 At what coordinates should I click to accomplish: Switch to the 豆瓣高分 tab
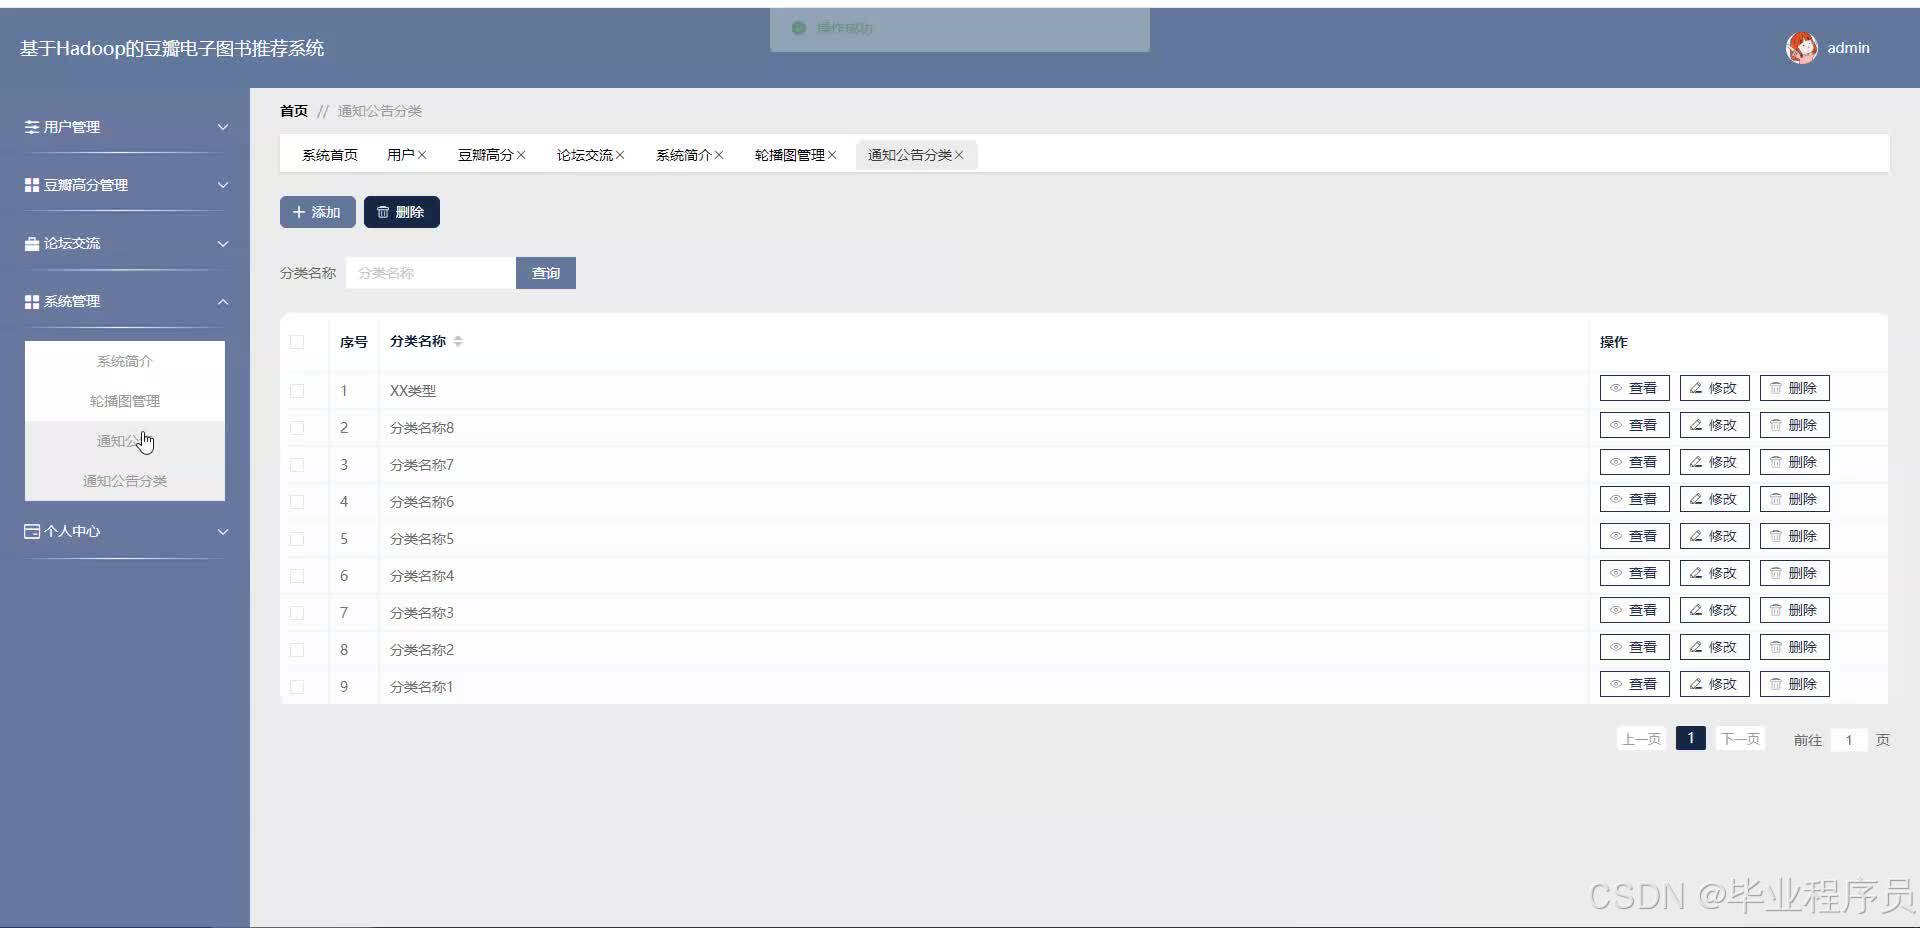click(485, 155)
